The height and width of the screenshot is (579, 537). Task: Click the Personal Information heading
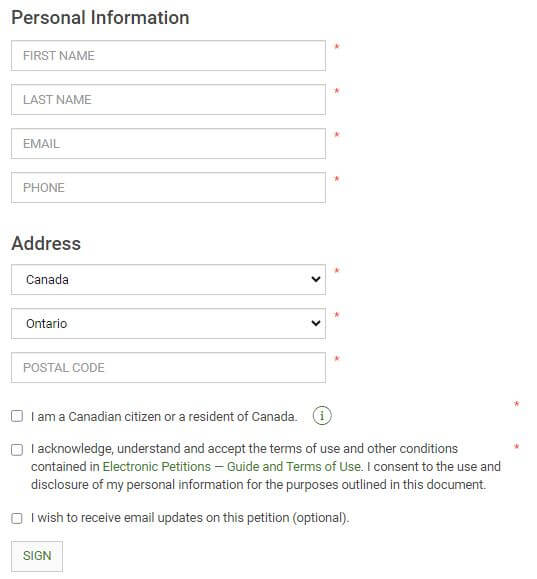coord(100,18)
